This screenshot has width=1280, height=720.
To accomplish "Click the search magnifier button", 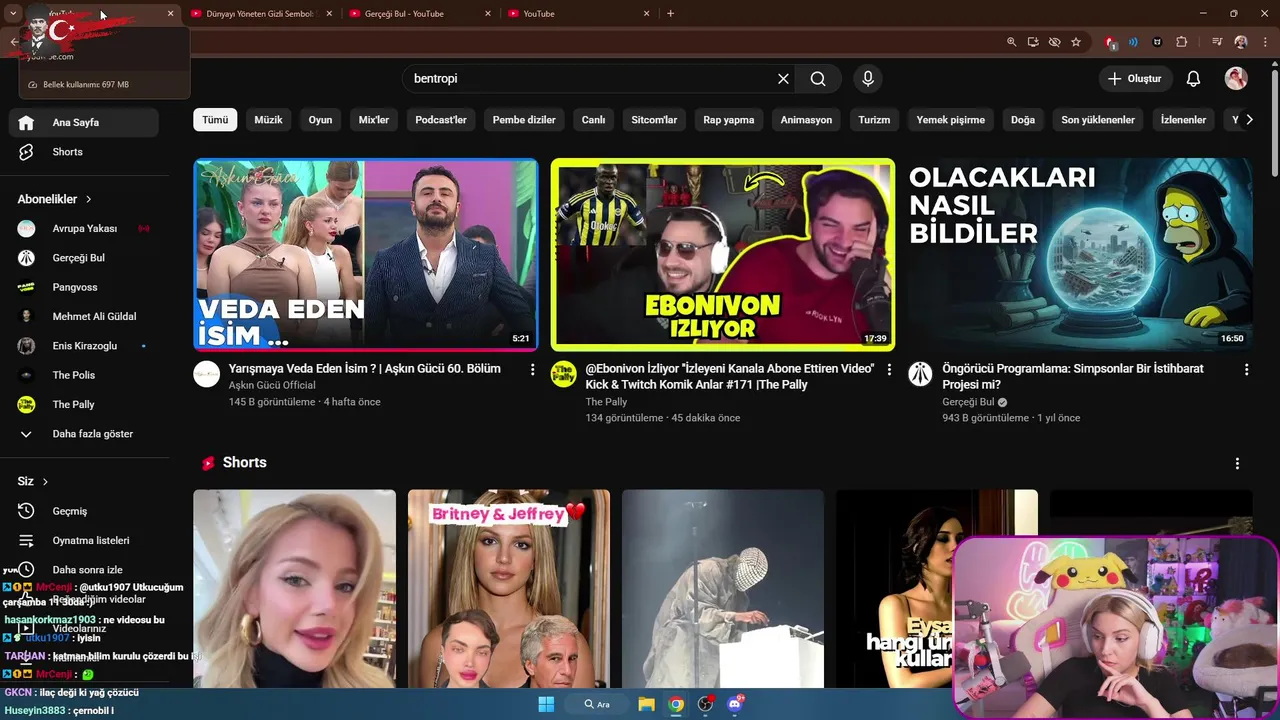I will 818,79.
